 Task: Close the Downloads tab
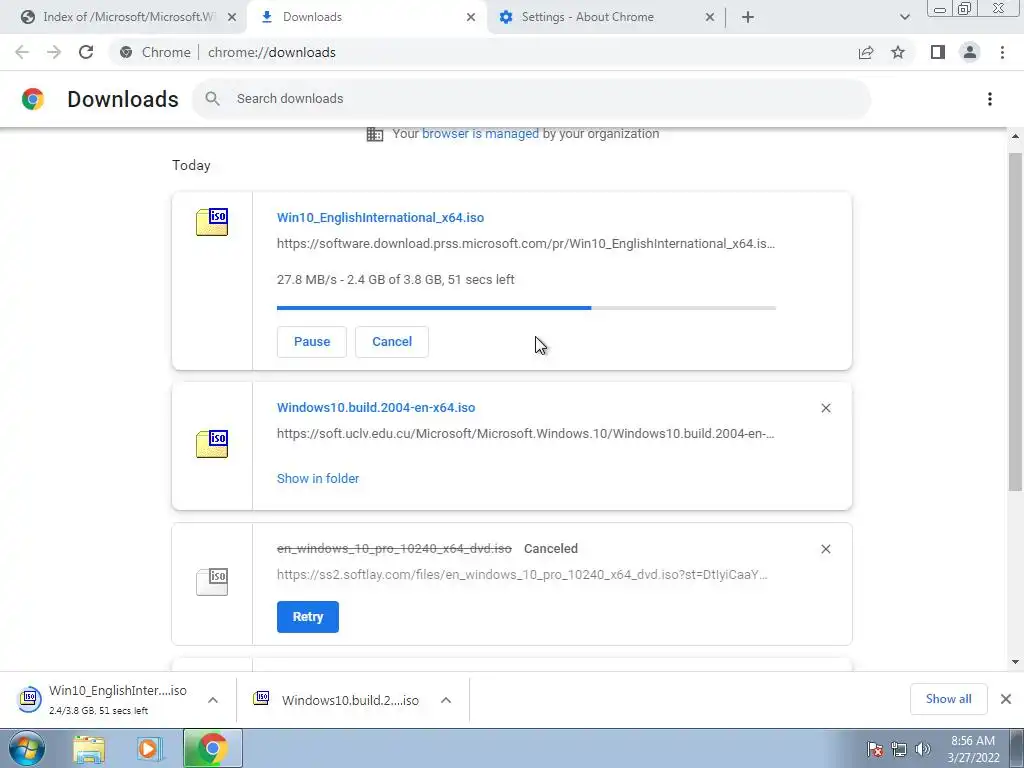point(471,17)
